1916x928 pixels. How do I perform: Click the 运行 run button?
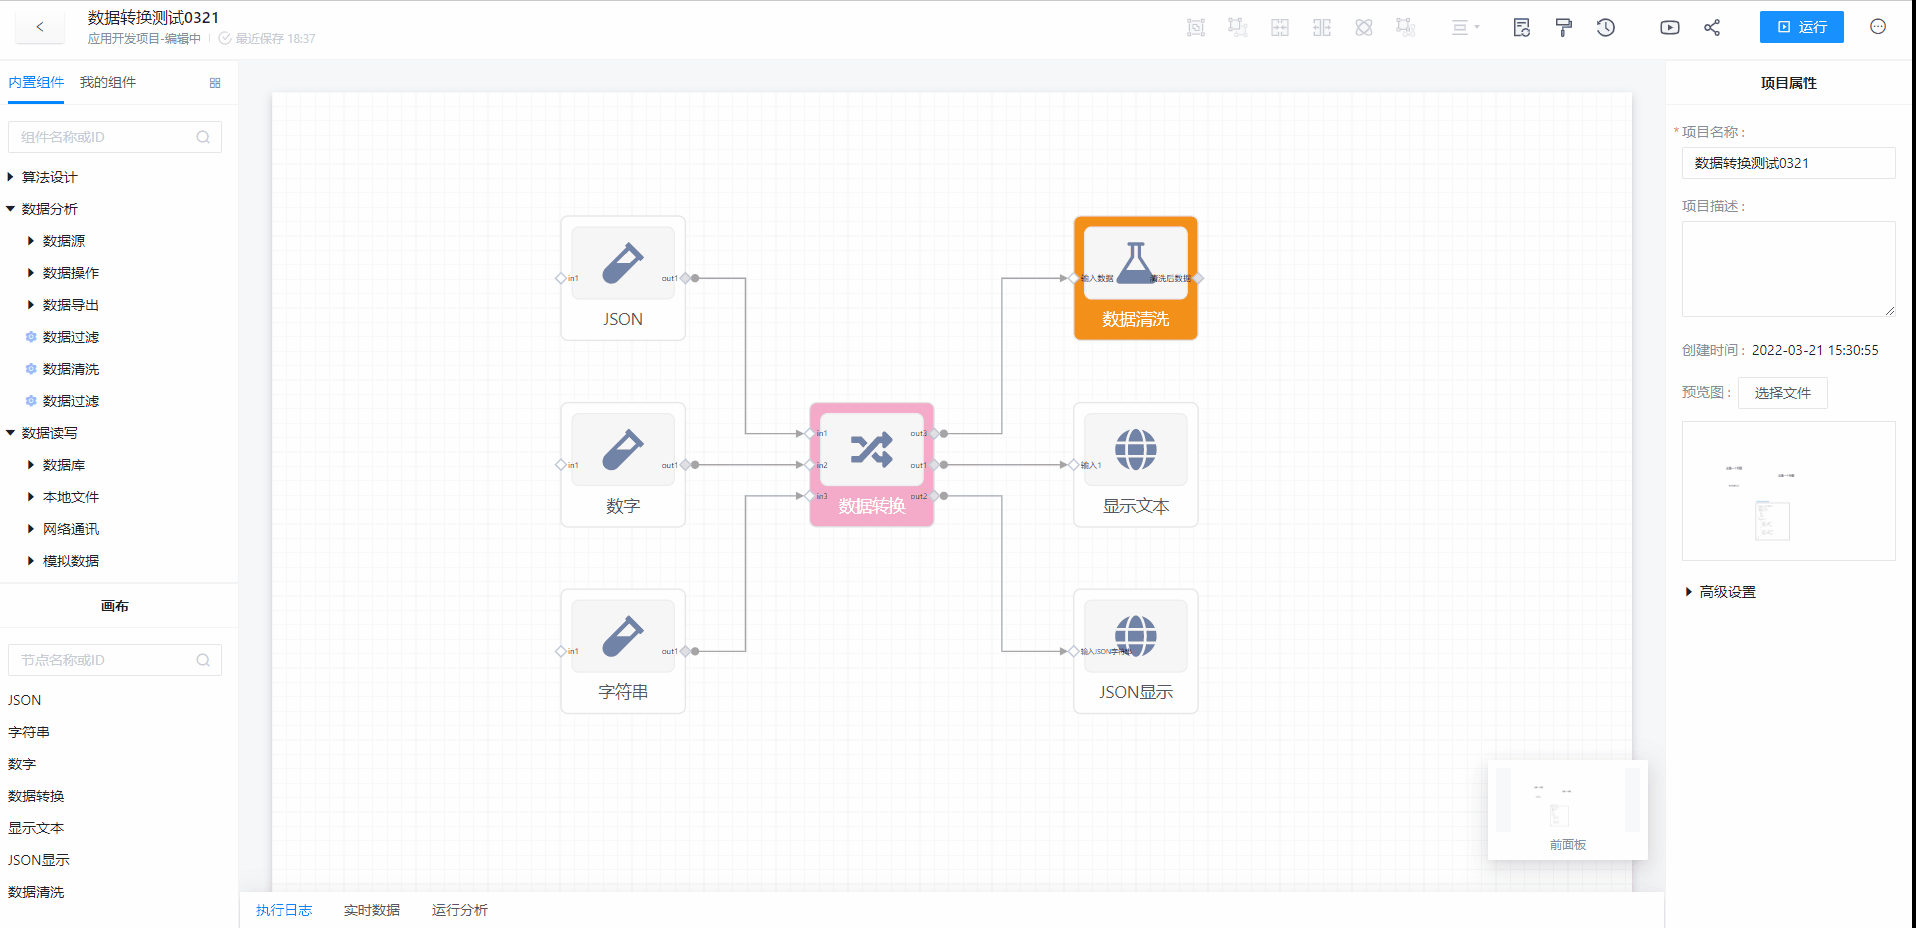pos(1801,27)
